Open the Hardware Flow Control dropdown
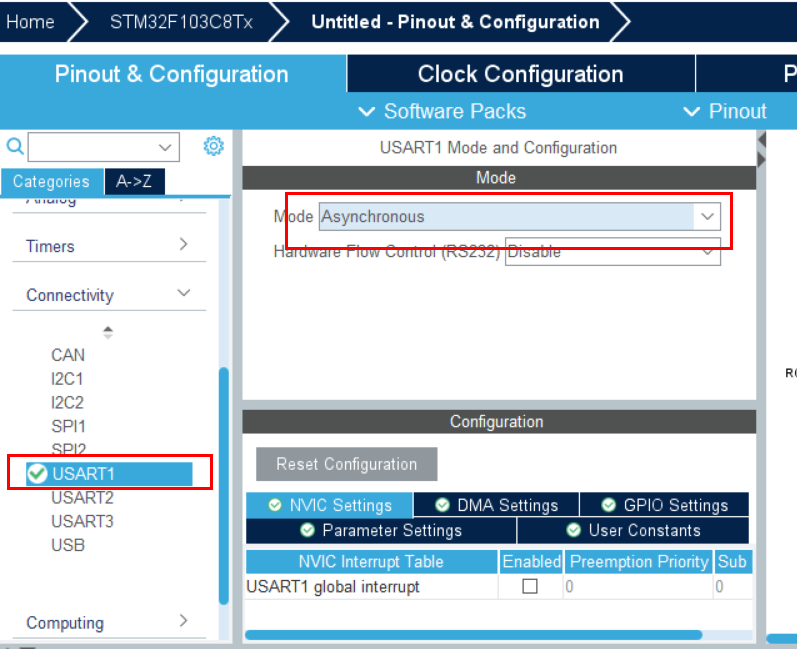The image size is (797, 649). tap(612, 251)
